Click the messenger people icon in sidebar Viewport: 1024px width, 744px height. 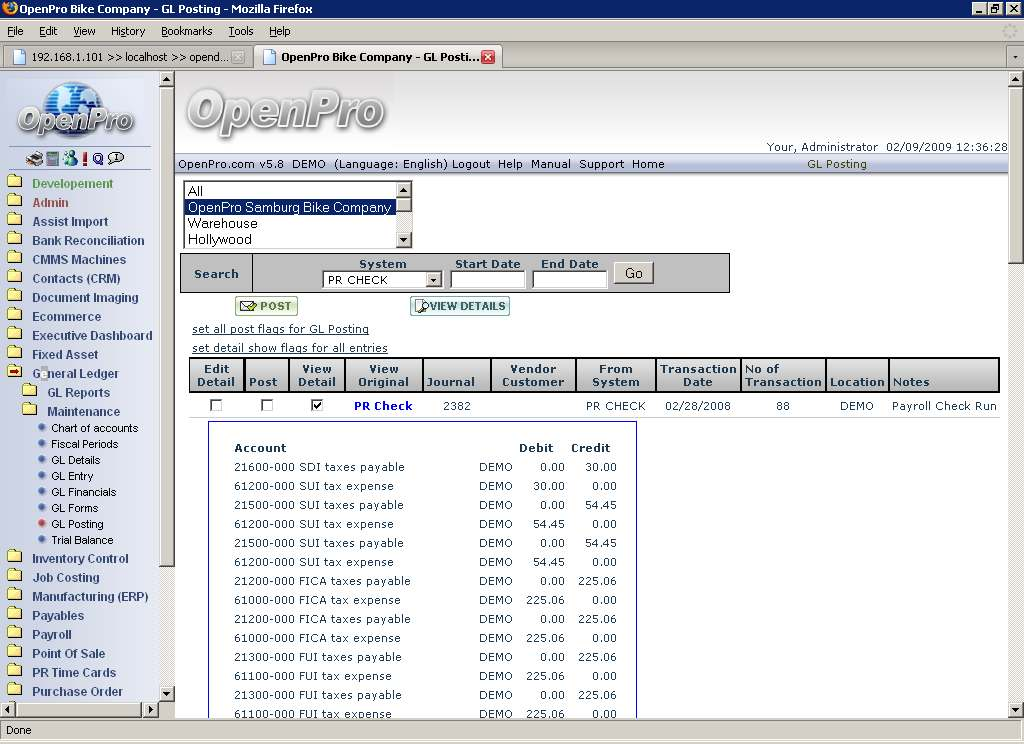coord(69,158)
